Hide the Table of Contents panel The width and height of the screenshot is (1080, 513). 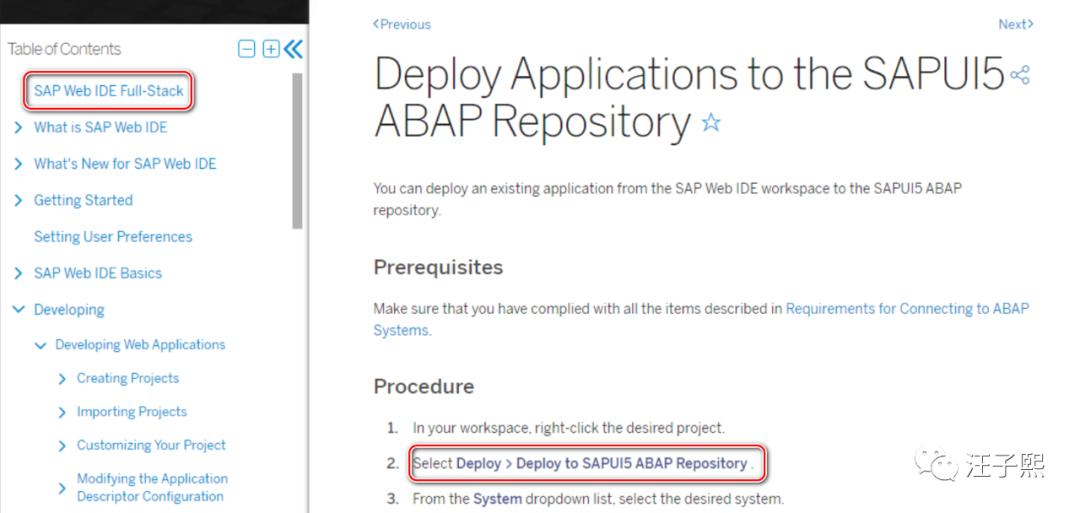coord(293,49)
